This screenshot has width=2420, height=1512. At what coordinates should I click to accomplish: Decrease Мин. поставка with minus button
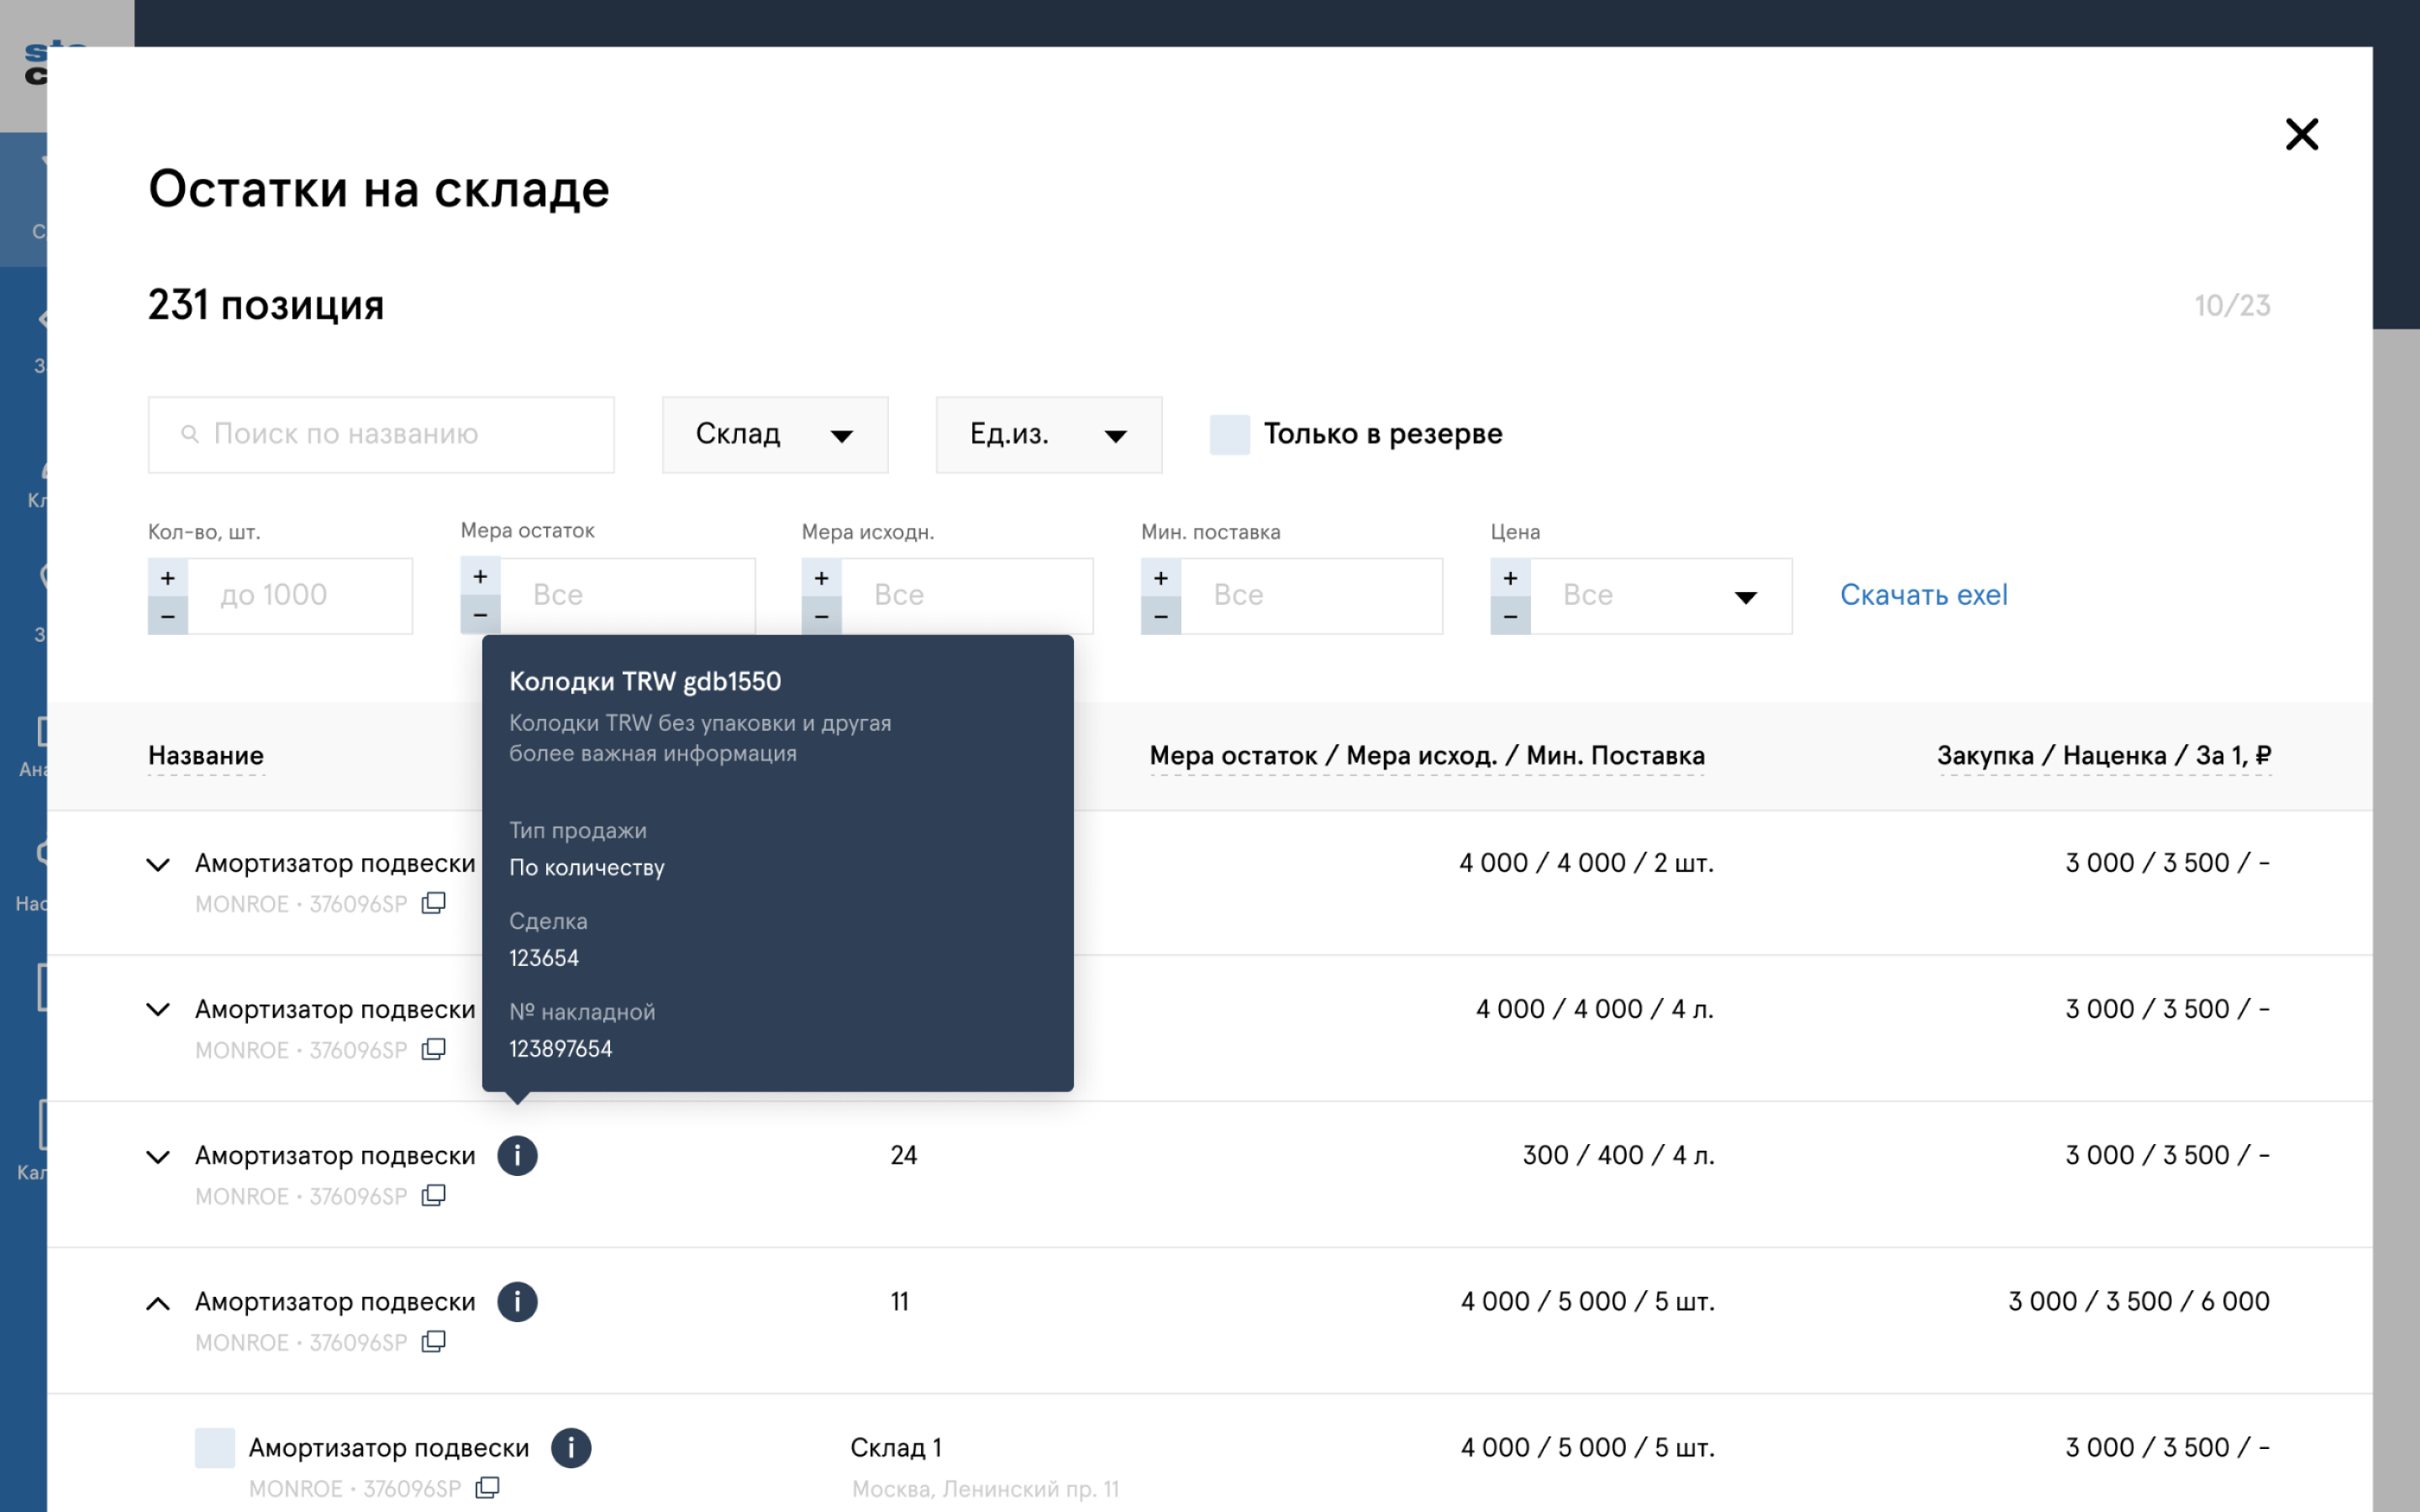coord(1161,616)
